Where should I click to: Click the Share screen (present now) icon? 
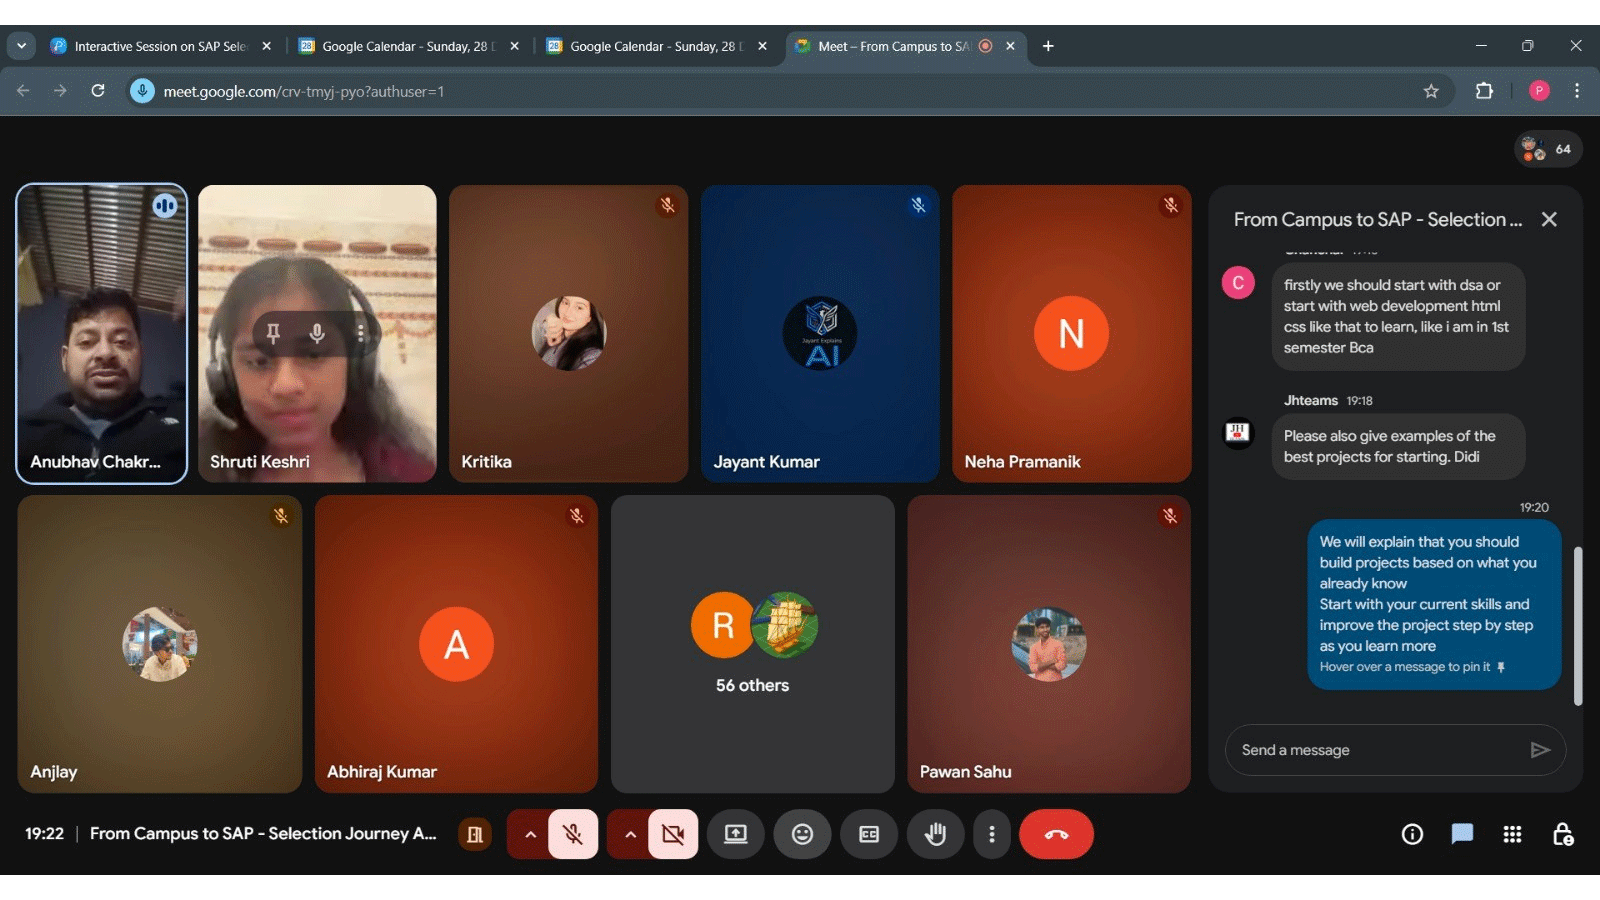tap(736, 834)
